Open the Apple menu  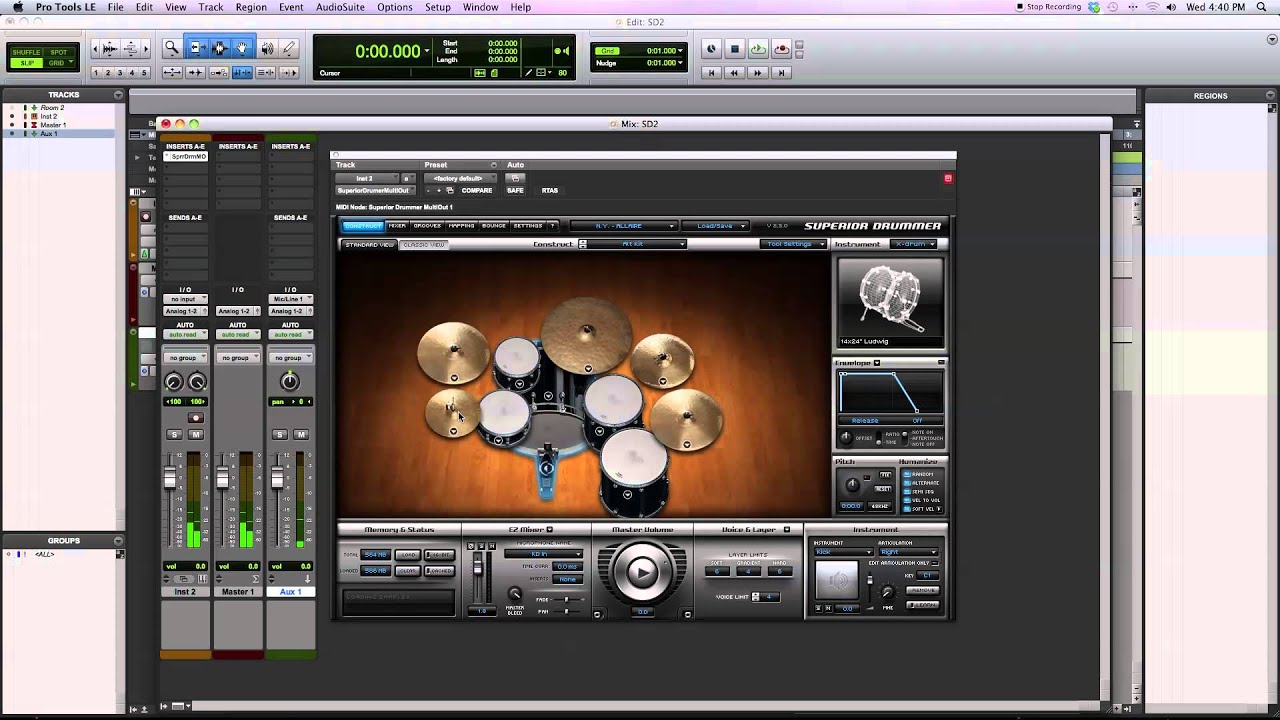pos(17,7)
